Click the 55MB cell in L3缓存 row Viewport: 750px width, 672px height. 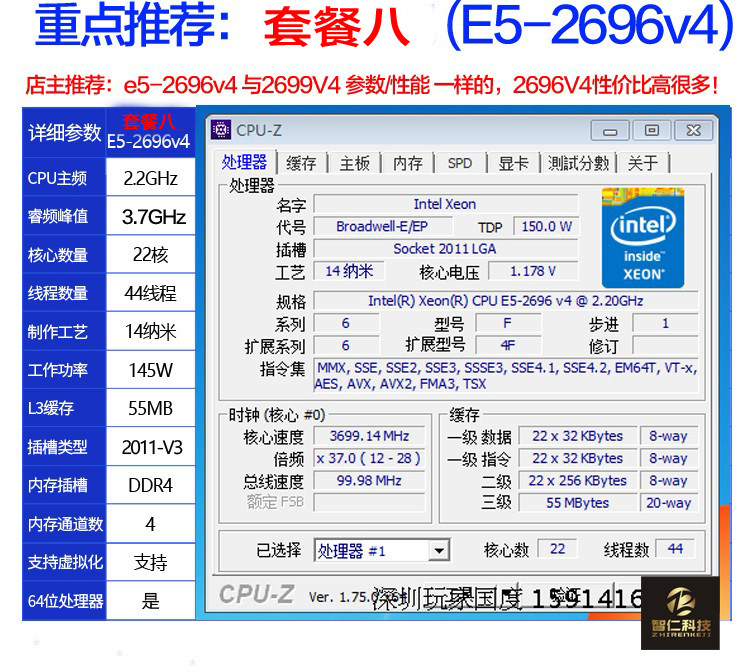click(150, 408)
